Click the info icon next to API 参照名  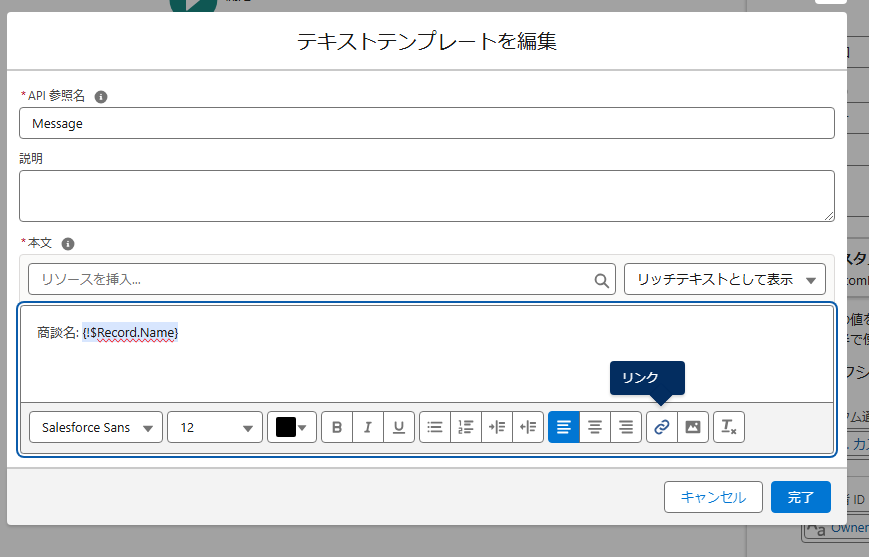(x=100, y=96)
